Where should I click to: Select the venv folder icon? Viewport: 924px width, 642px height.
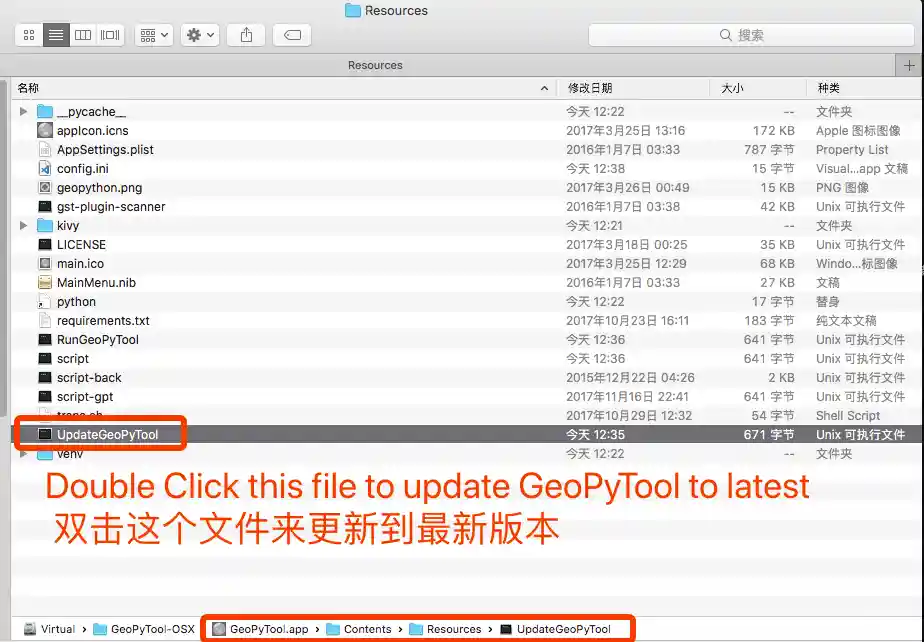(45, 453)
